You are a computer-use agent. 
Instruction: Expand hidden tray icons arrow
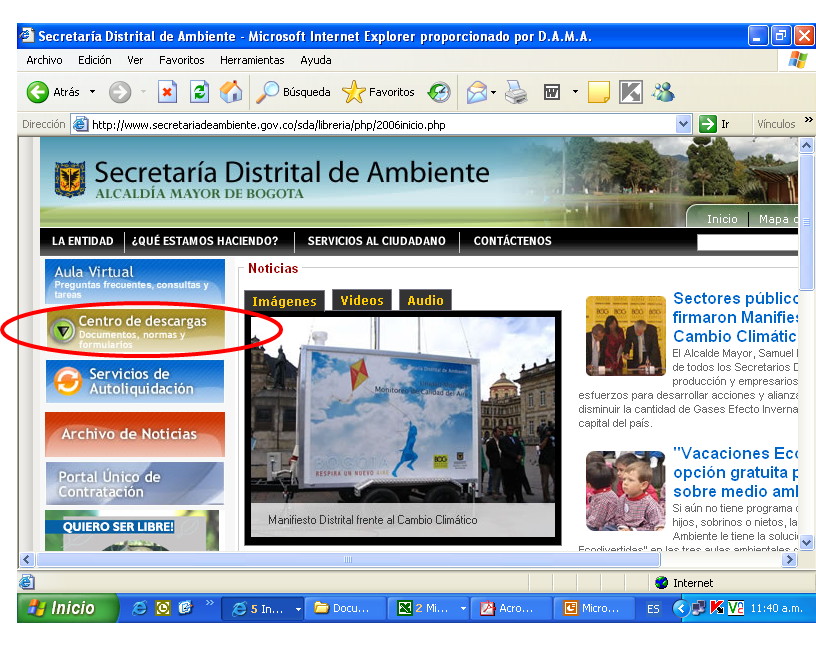point(681,608)
